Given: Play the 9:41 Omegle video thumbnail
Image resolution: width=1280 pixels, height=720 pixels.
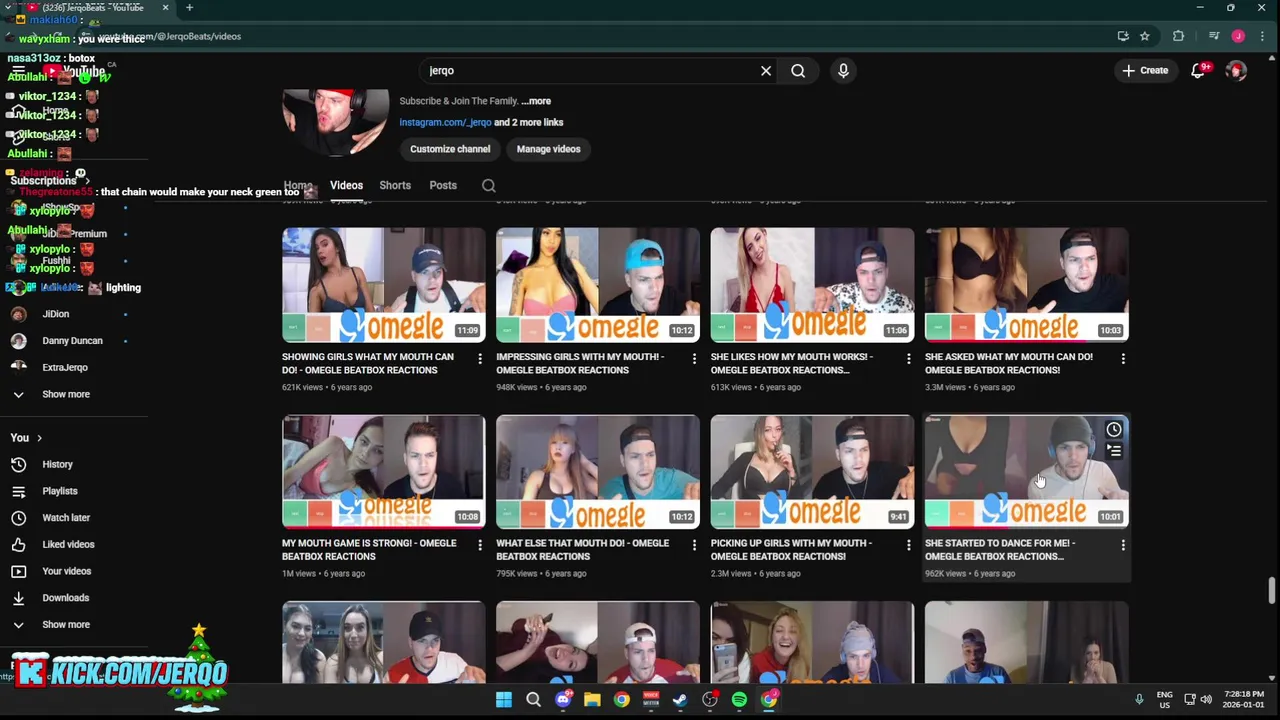Looking at the screenshot, I should coord(812,471).
